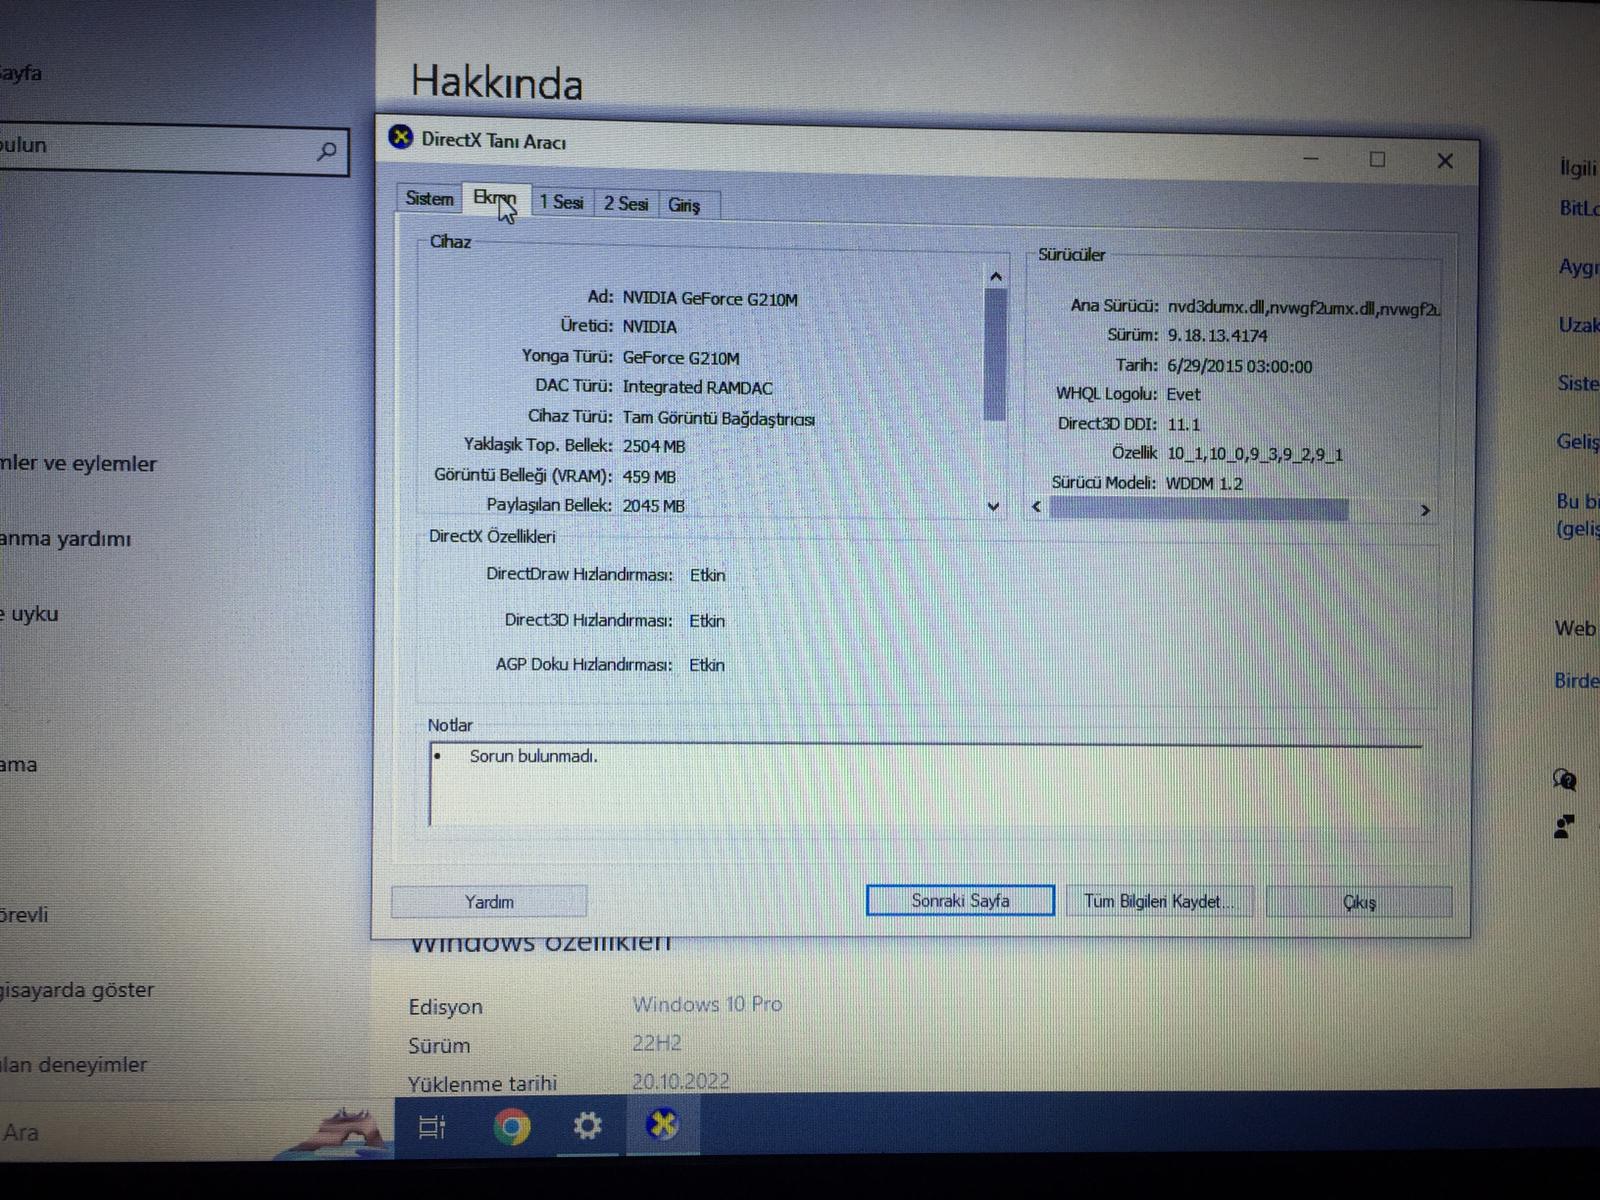The image size is (1600, 1200).
Task: Click the 'WDDM 1.2' driver model value
Action: 1204,483
